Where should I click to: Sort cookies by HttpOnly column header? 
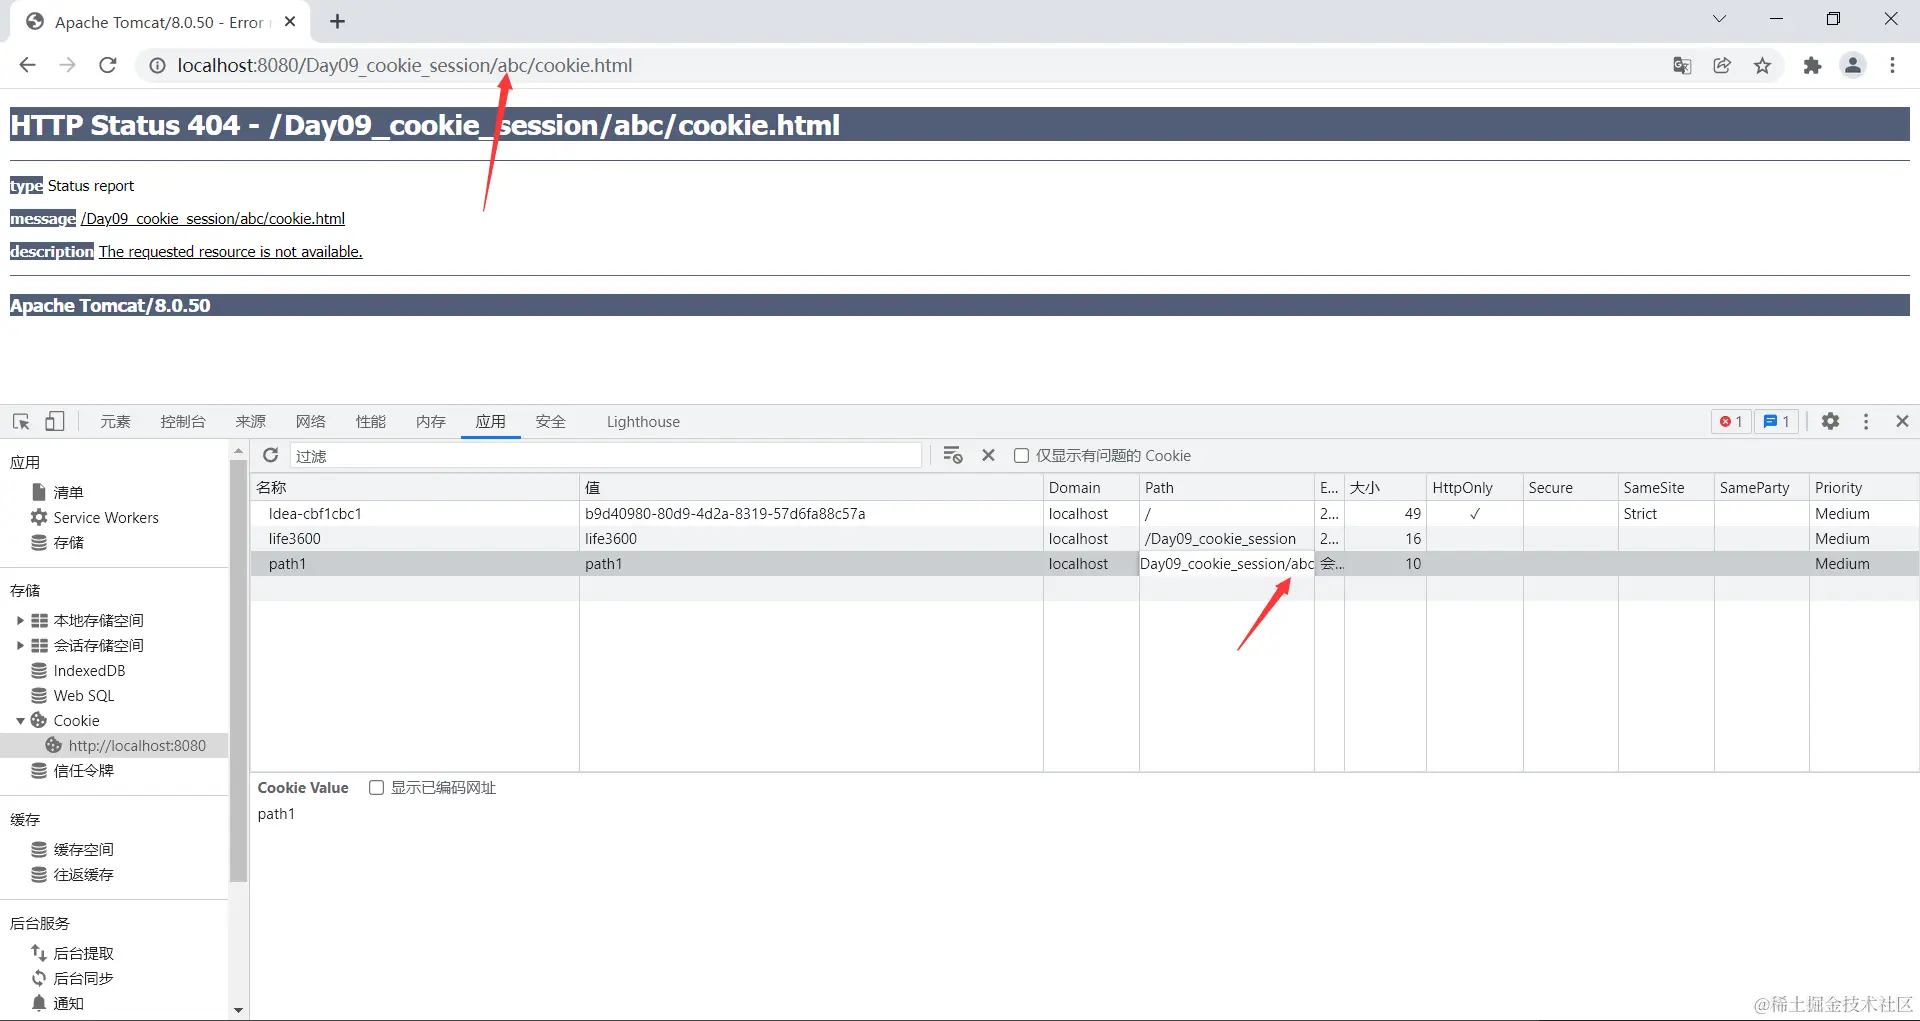coord(1475,487)
